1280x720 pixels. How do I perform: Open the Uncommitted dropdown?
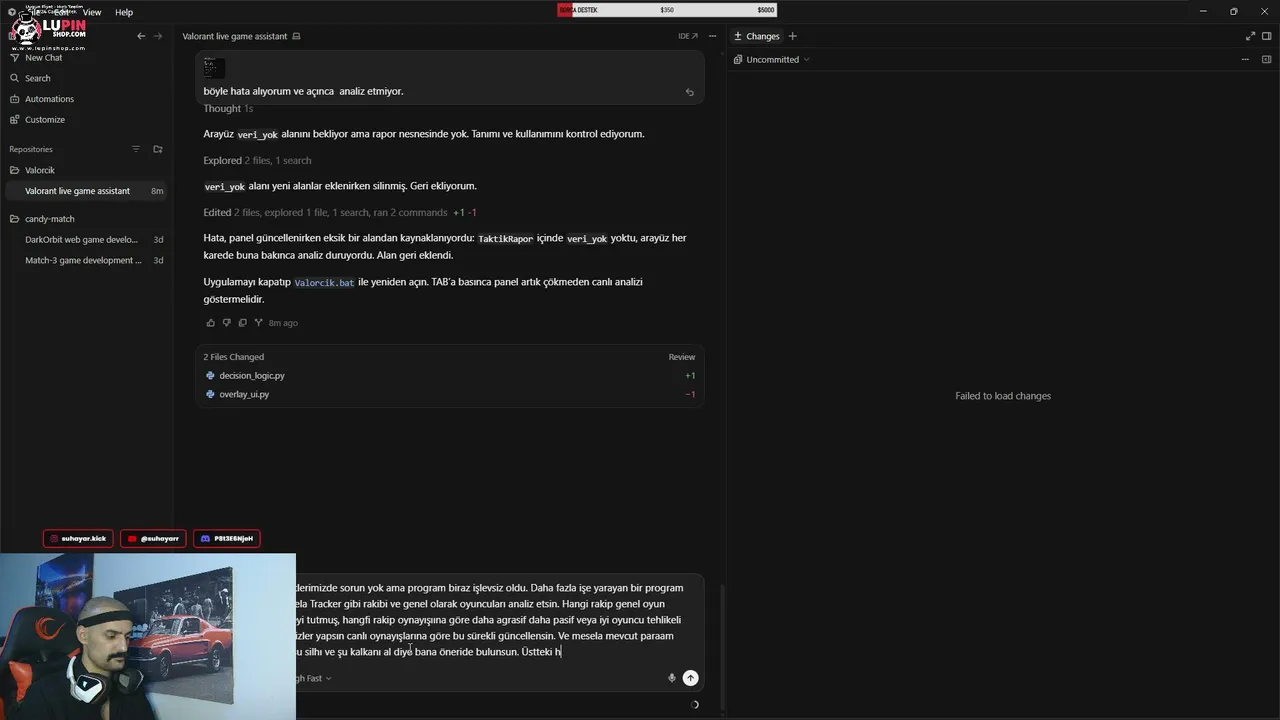coord(772,60)
